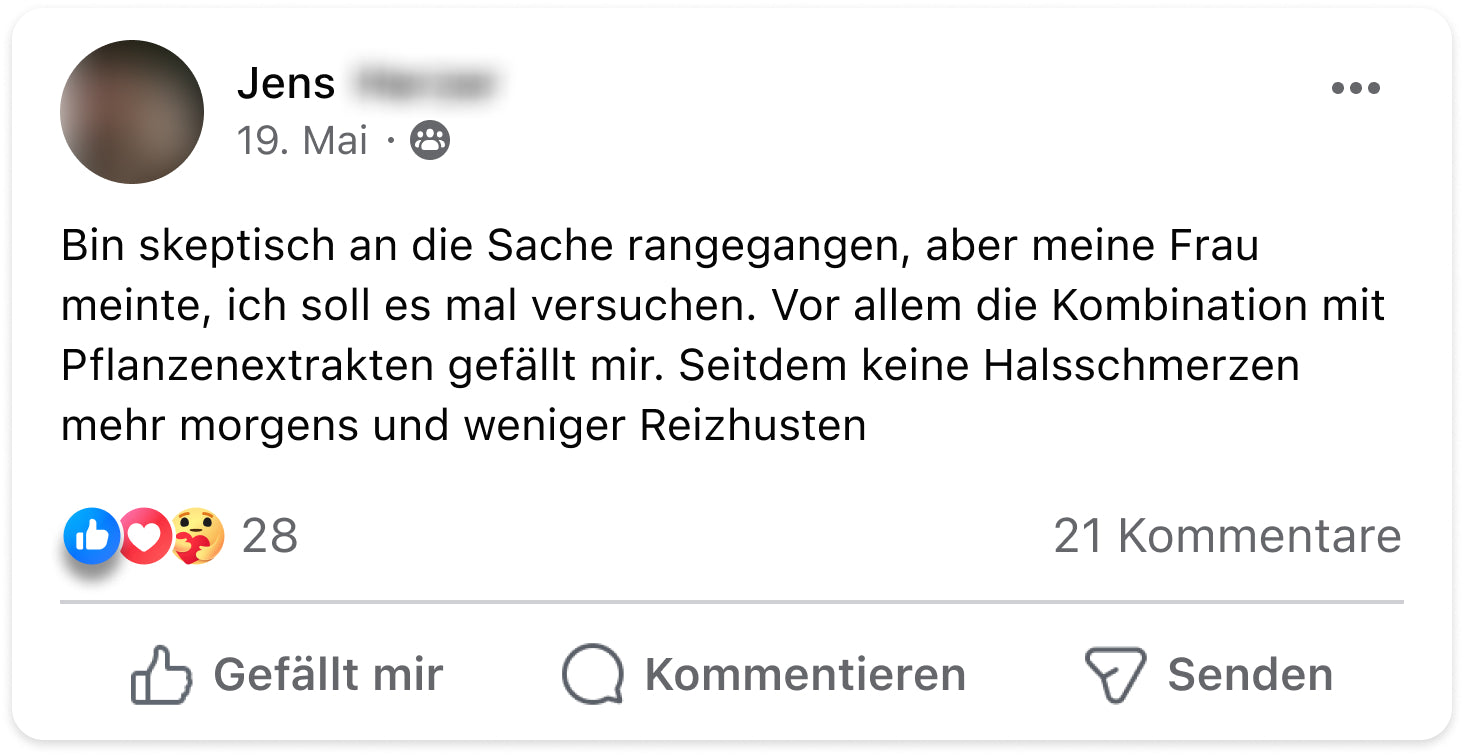Click the Senden paper-plane icon

pos(1115,675)
